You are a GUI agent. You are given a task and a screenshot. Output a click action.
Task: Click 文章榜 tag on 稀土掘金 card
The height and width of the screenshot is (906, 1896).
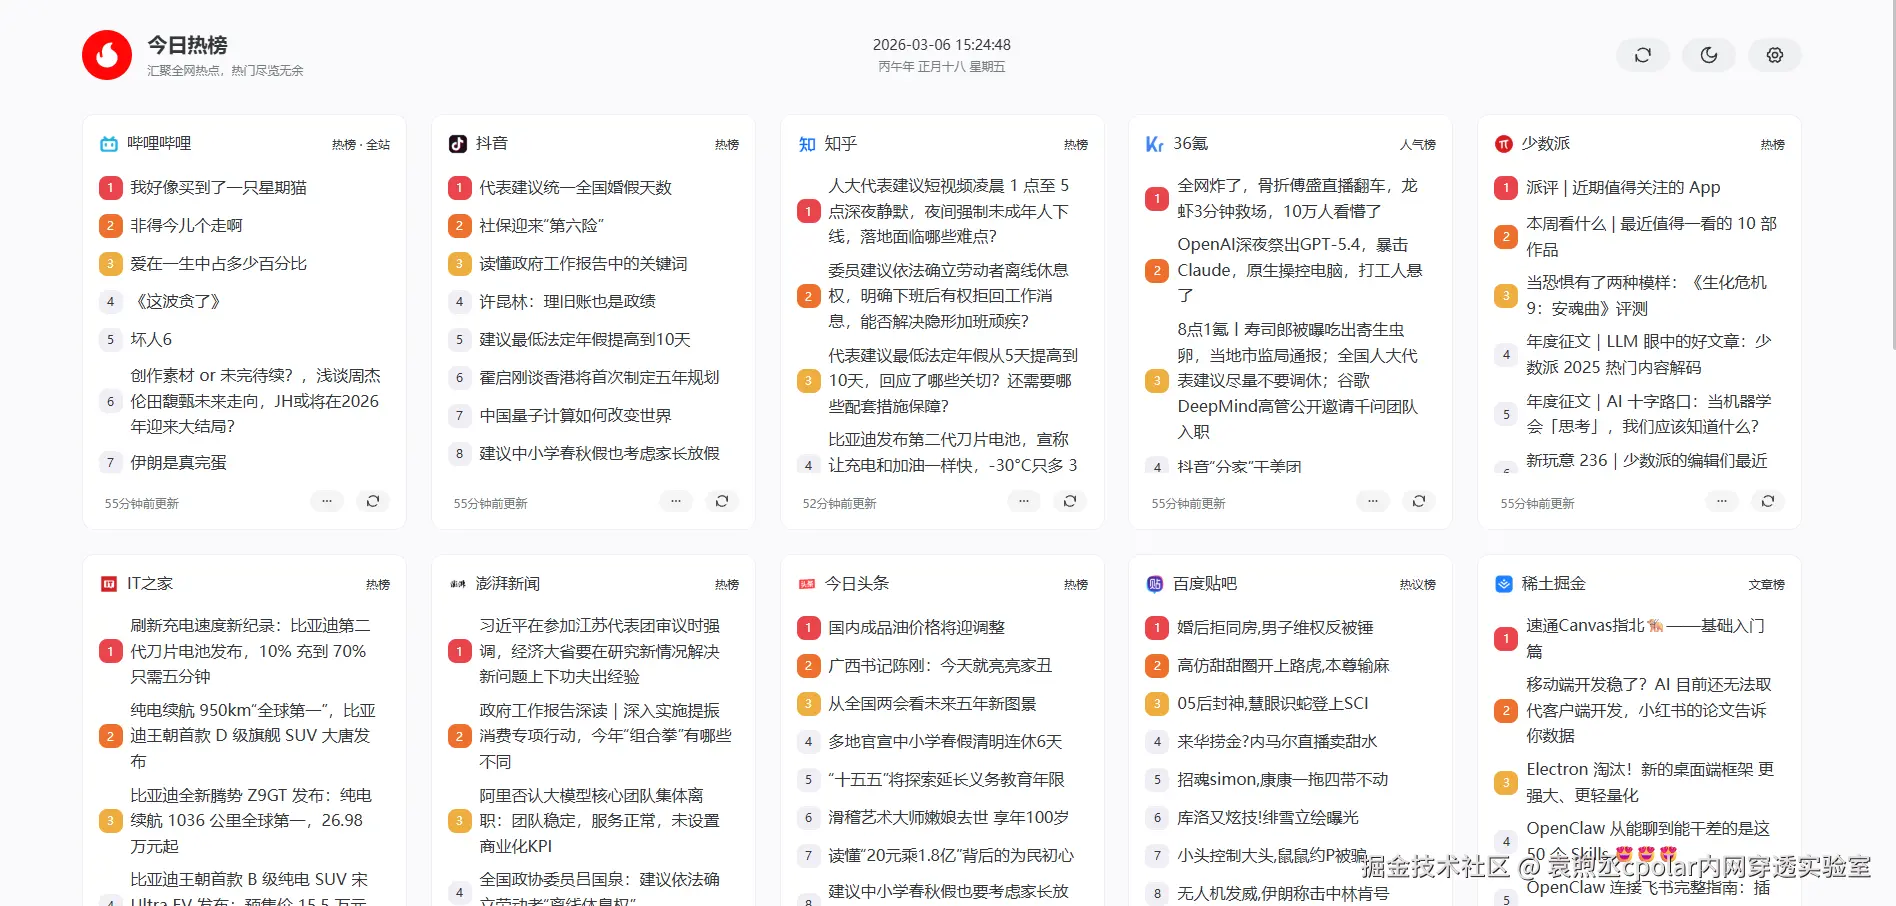(1767, 585)
